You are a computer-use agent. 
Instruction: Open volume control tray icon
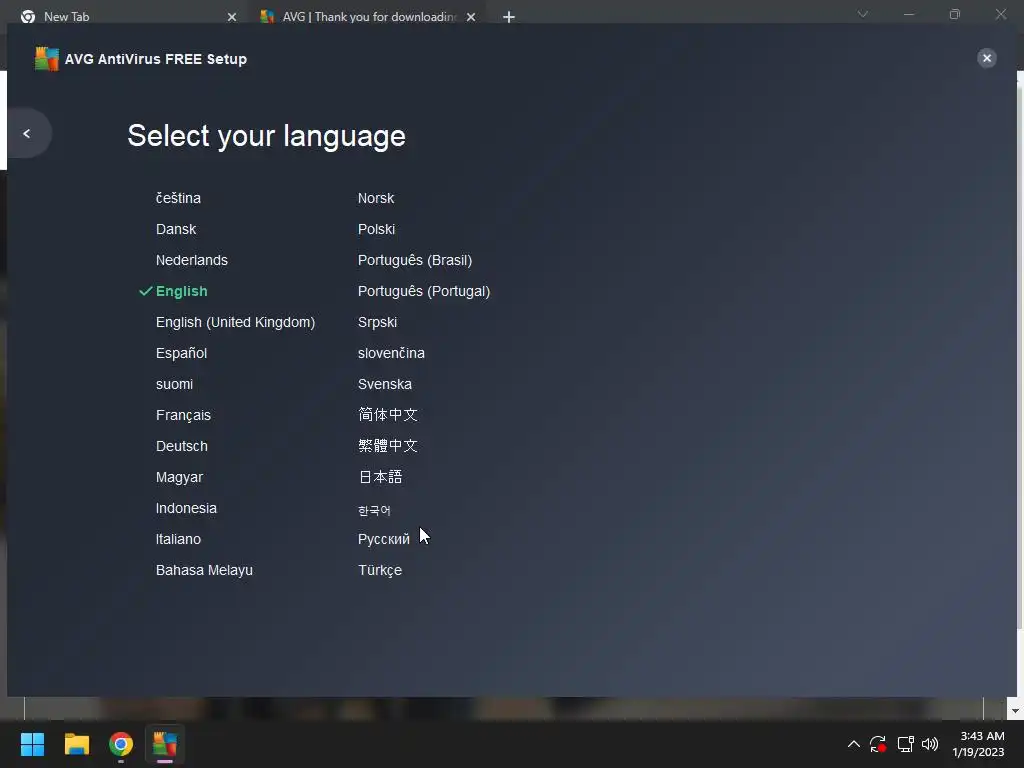930,744
